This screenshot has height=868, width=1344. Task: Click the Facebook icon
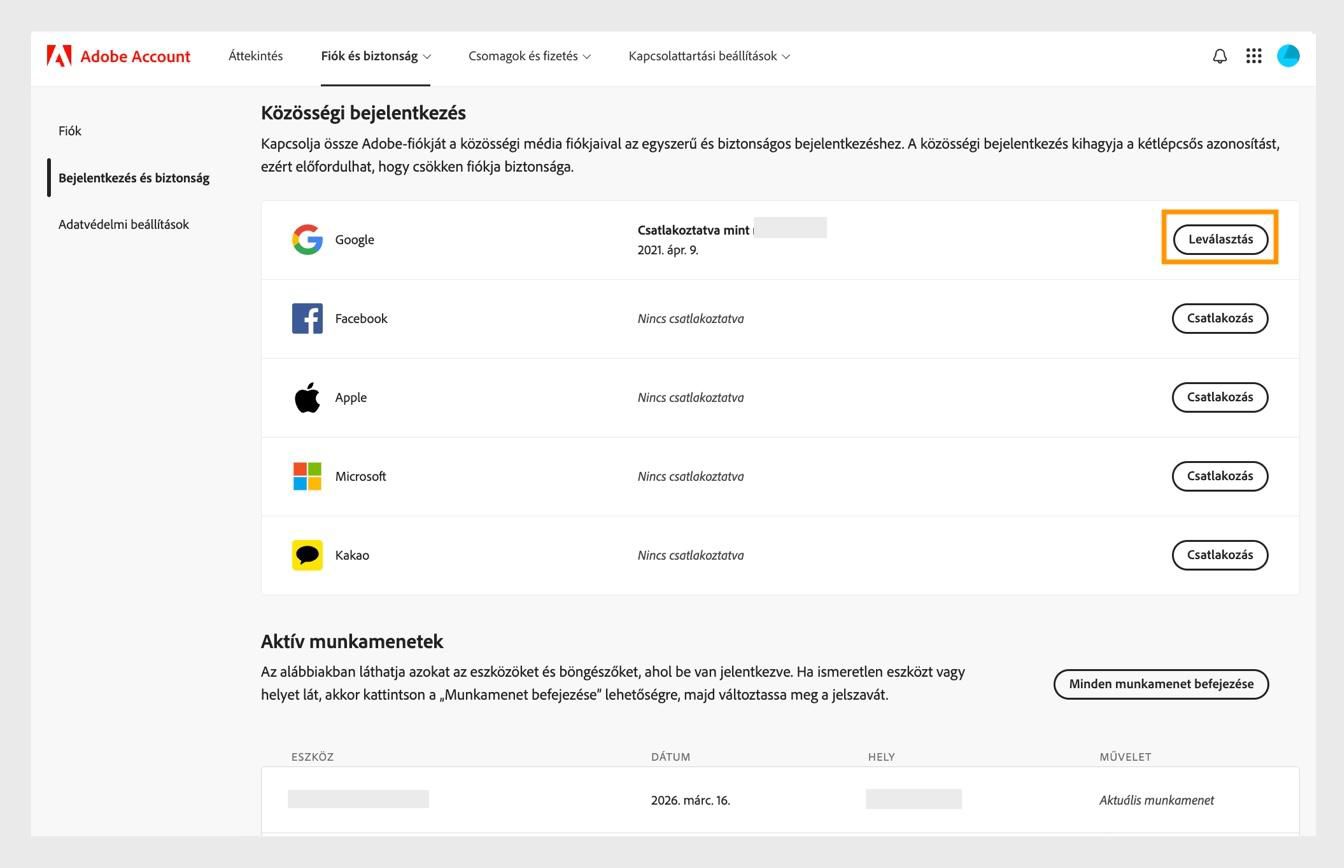tap(308, 318)
